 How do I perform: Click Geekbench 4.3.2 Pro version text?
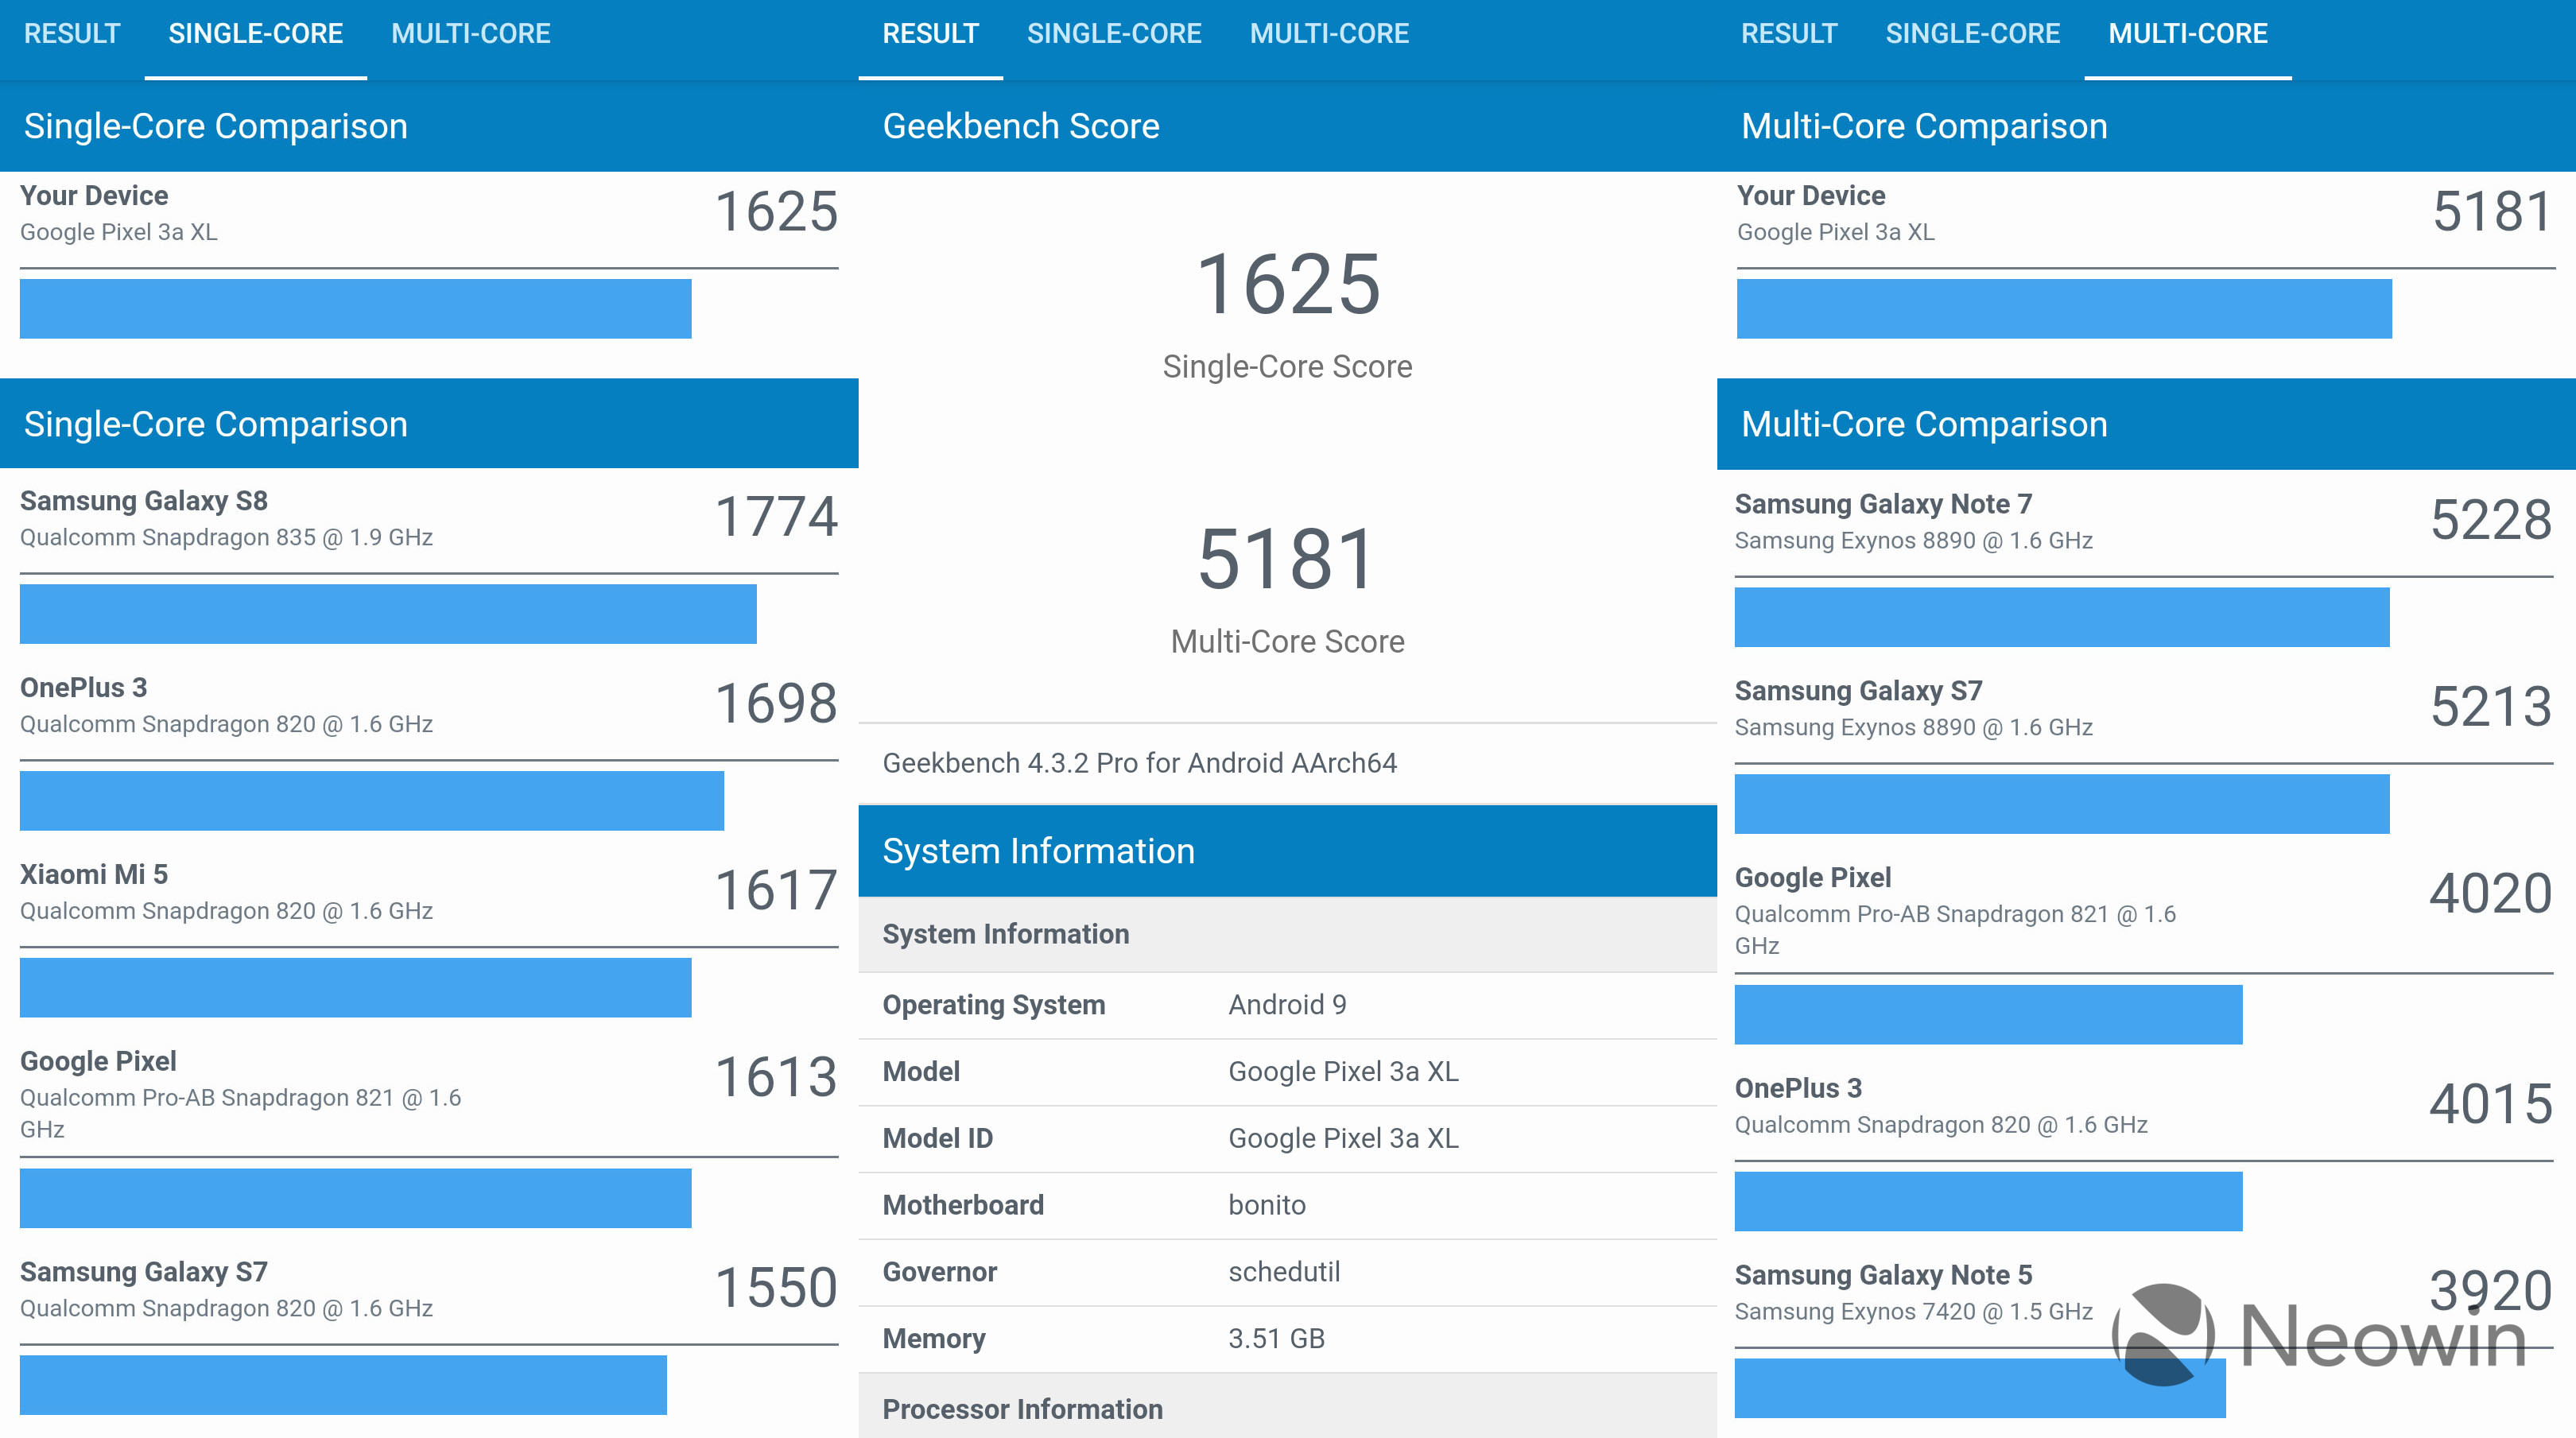1139,764
